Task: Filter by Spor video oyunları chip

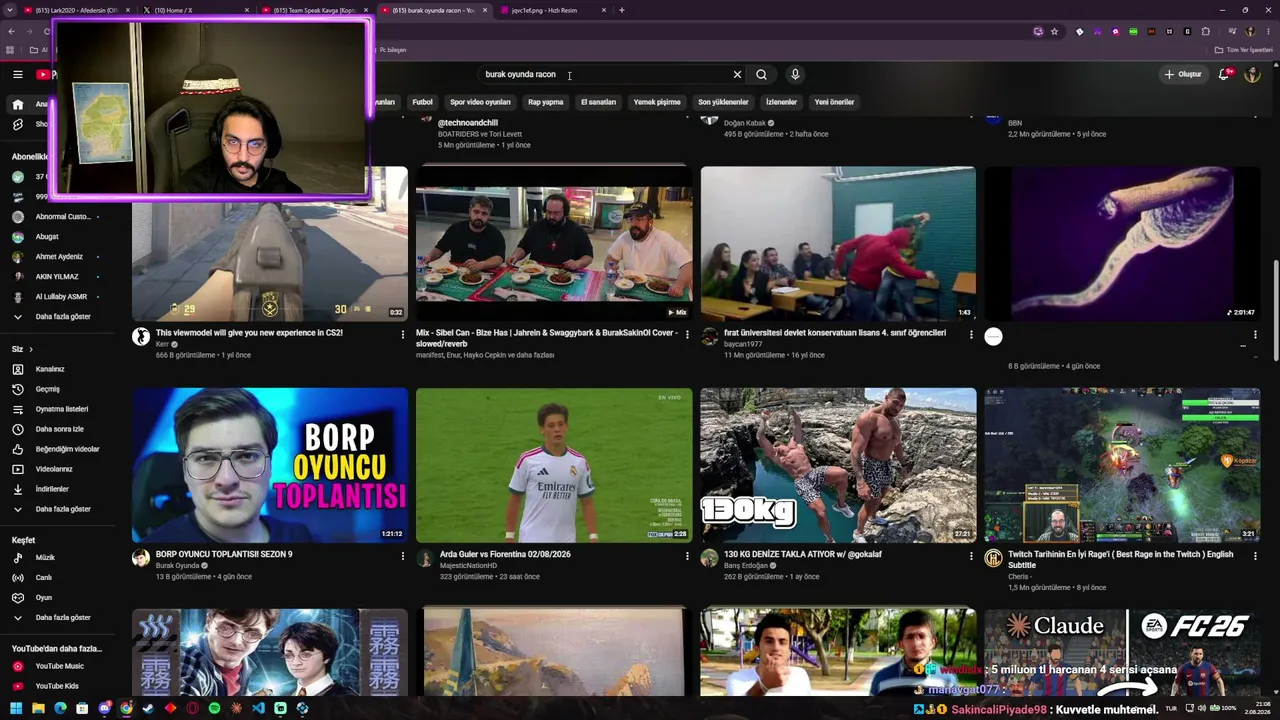Action: coord(480,102)
